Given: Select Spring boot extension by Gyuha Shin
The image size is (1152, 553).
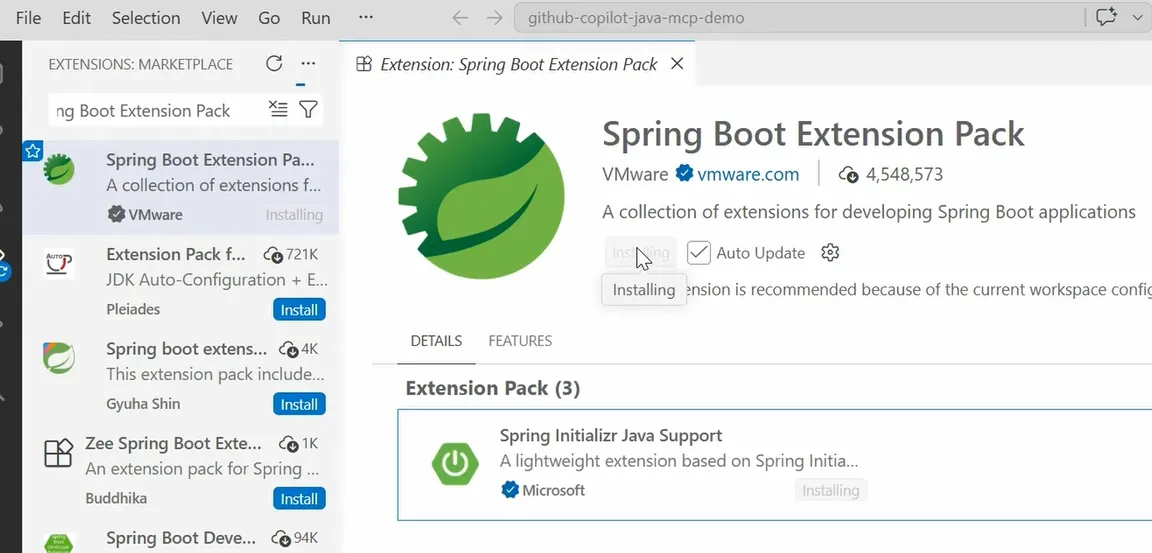Looking at the screenshot, I should [x=181, y=376].
